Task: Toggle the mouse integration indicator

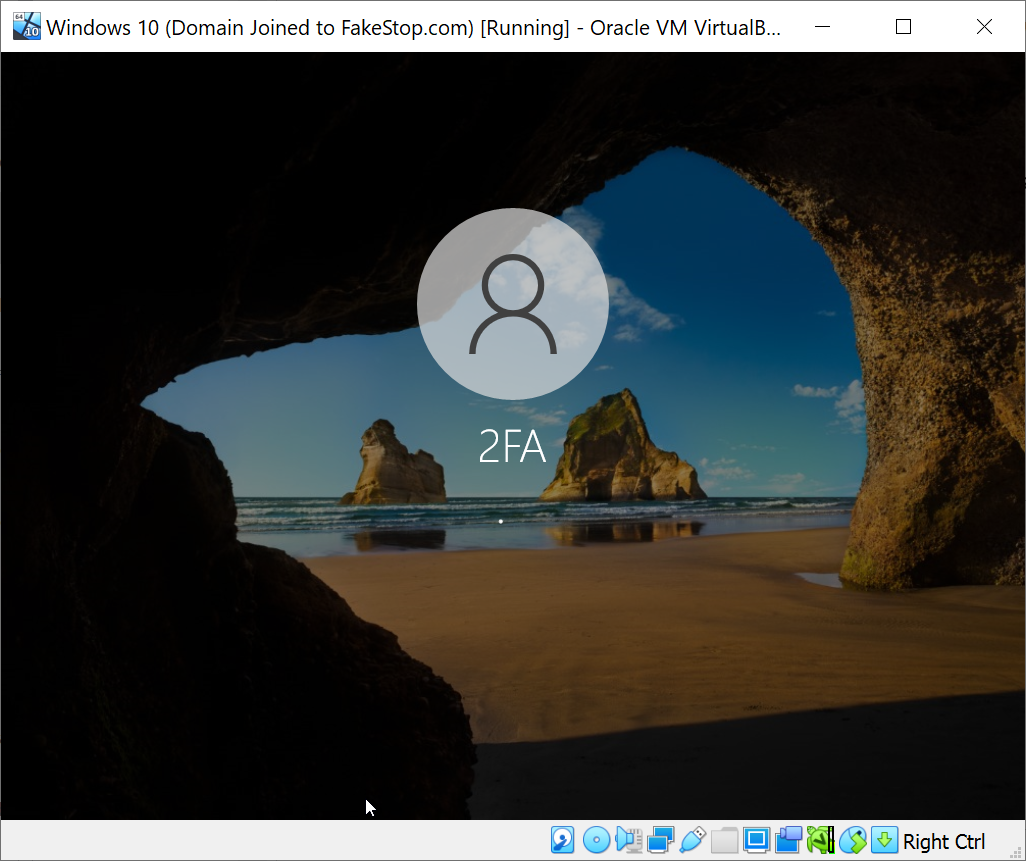Action: 852,840
